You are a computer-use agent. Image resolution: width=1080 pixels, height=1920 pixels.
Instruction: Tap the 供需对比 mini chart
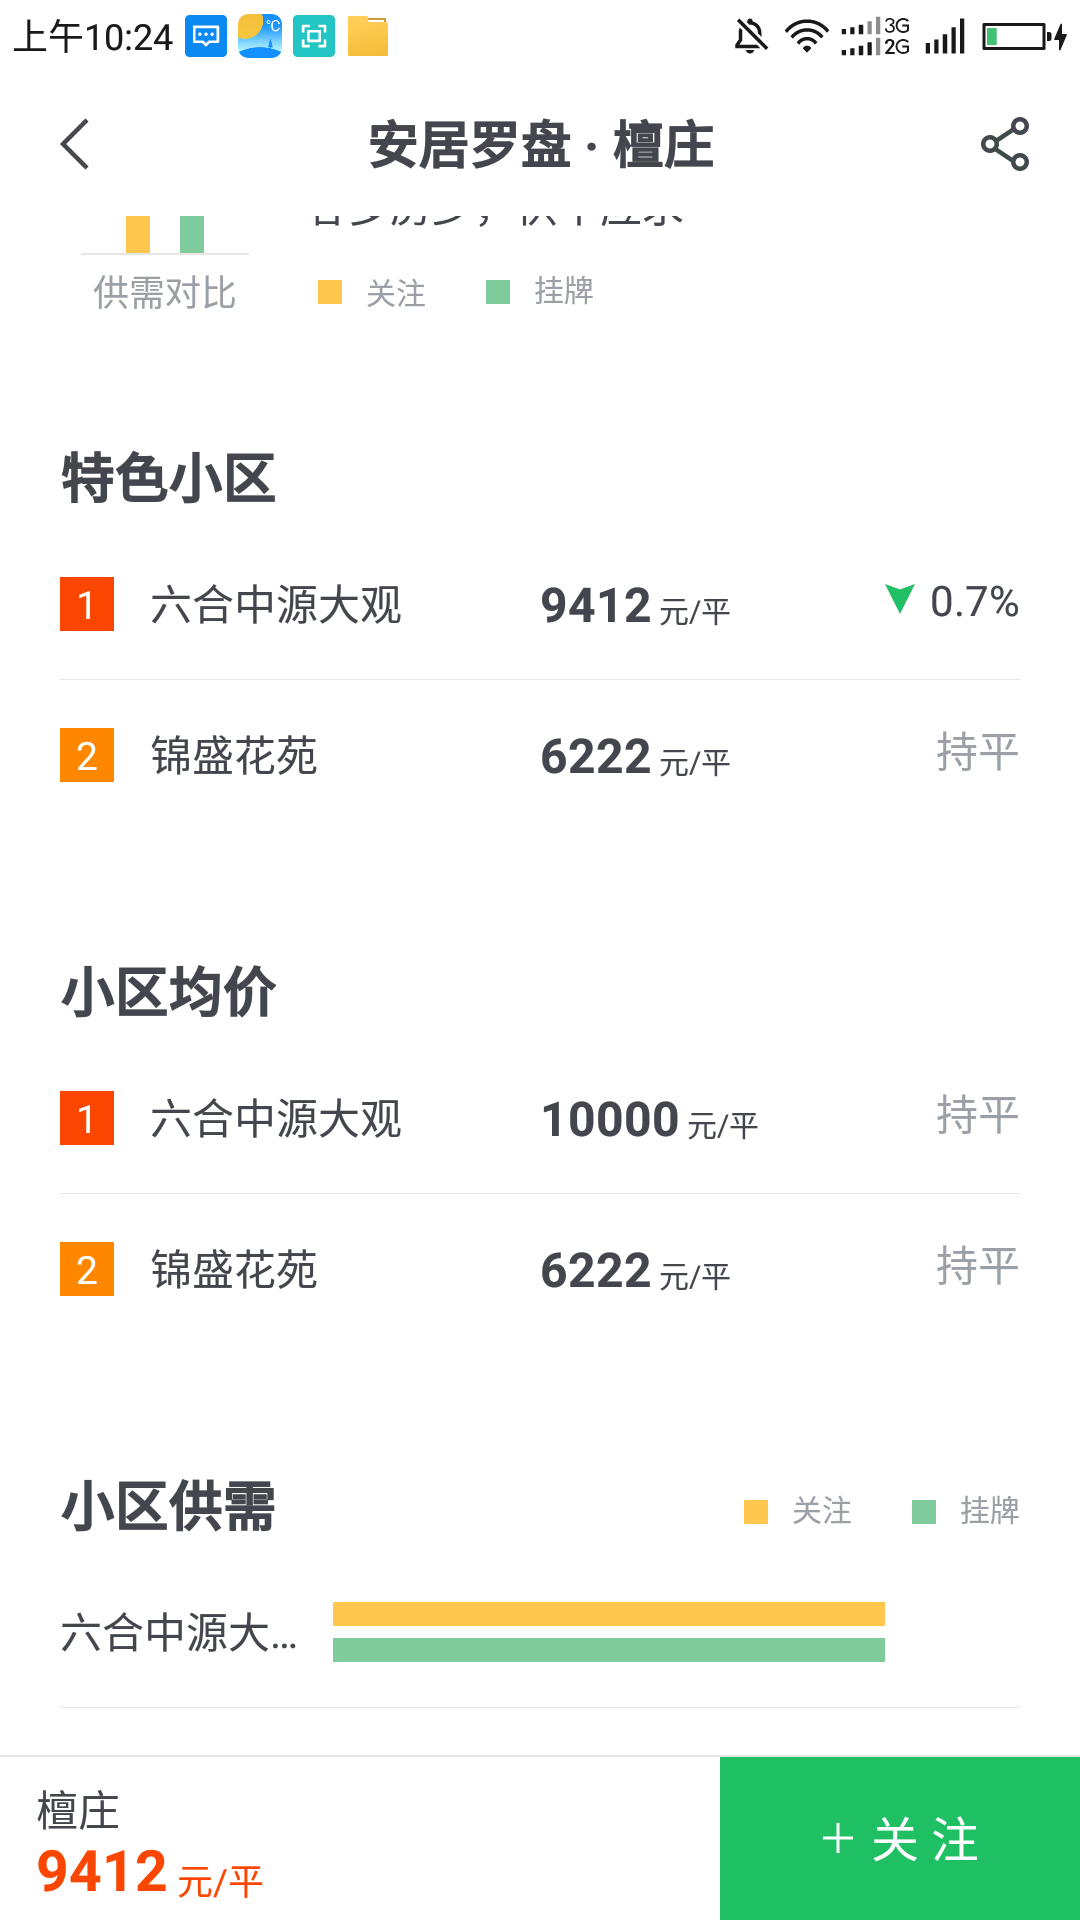point(165,260)
